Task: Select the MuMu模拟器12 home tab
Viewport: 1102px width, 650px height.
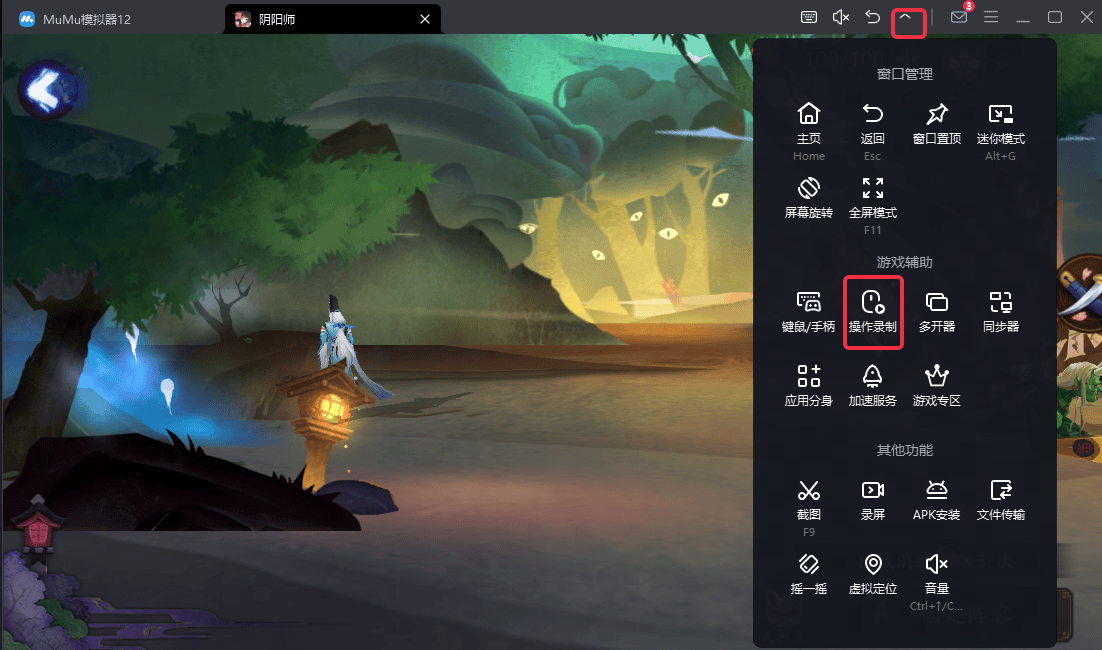Action: point(75,19)
